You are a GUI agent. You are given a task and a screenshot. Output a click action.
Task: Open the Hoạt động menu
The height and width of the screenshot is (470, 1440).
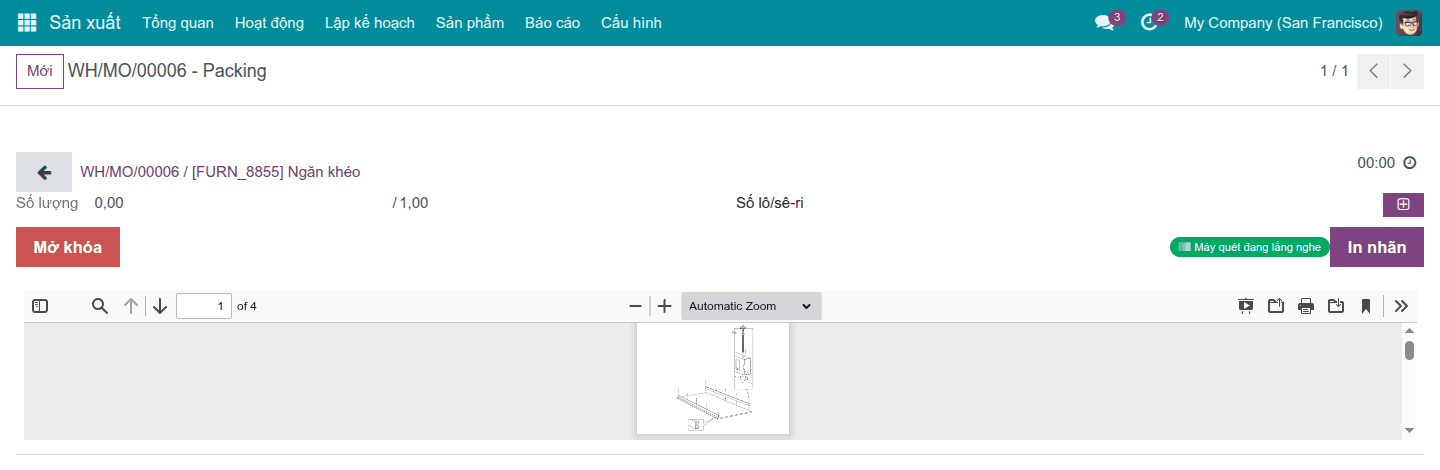point(269,22)
